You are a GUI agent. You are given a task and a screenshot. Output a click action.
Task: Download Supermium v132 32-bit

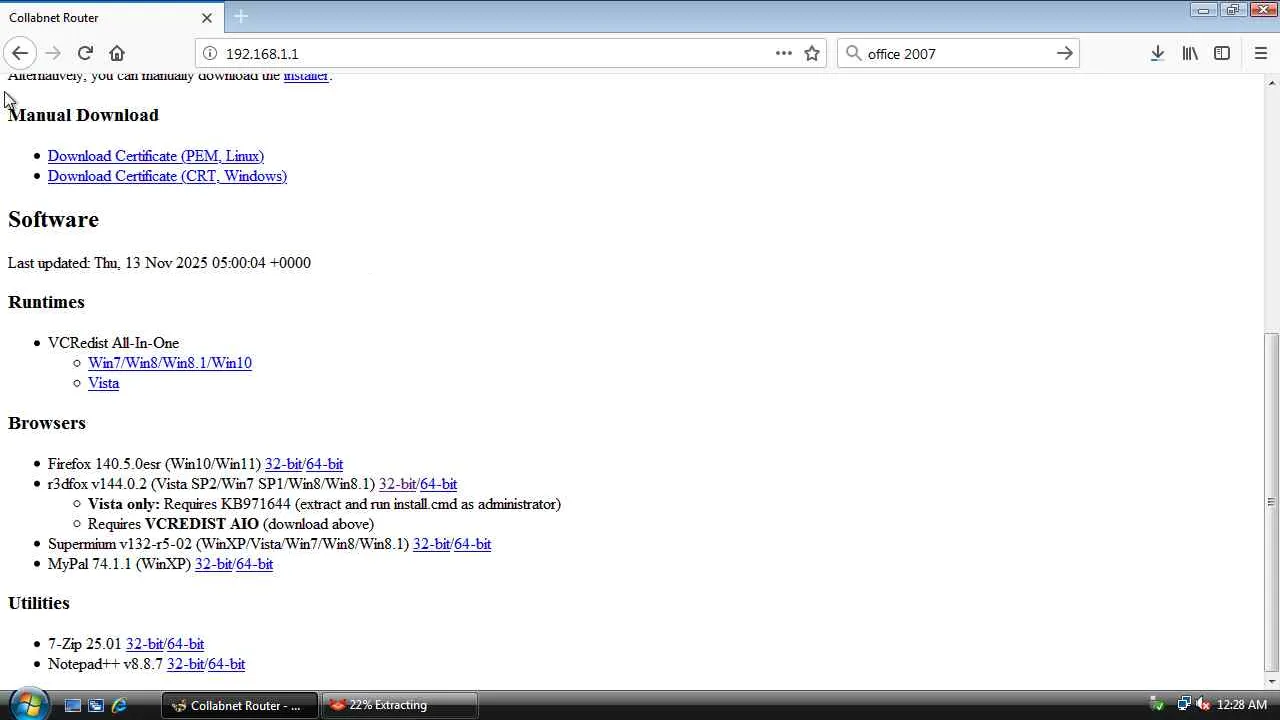pyautogui.click(x=431, y=544)
